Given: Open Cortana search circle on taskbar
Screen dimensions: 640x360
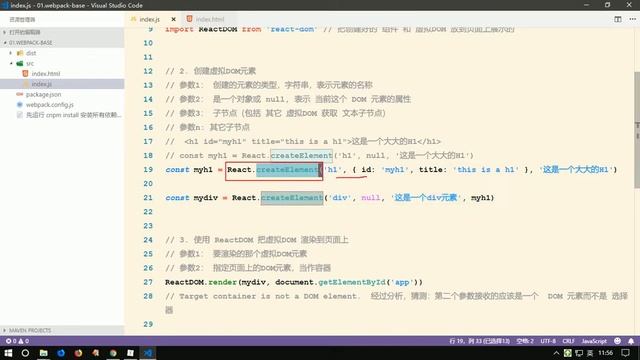Looking at the screenshot, I should coord(25,353).
